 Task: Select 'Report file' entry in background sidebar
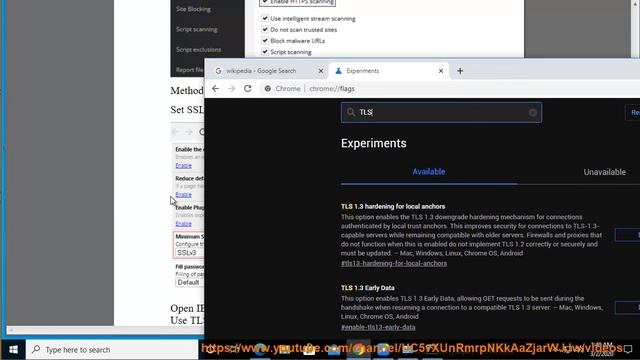point(189,70)
